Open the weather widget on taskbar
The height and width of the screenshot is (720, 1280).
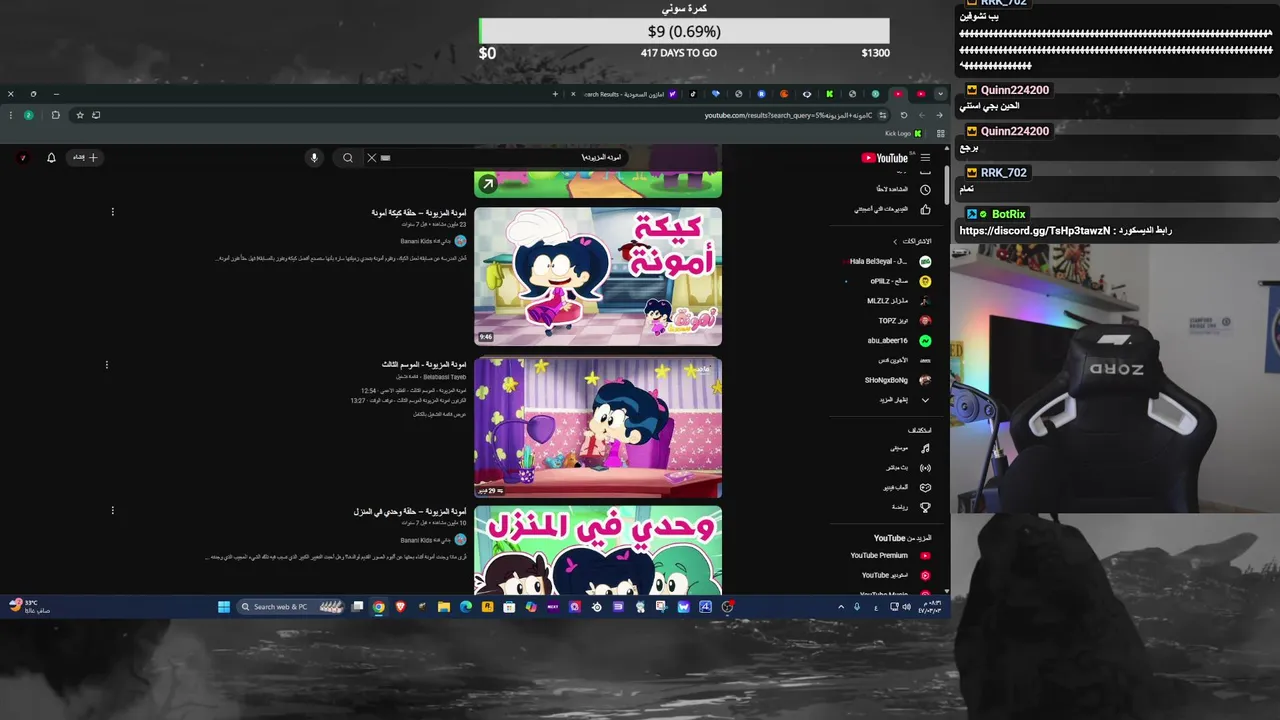tap(28, 607)
